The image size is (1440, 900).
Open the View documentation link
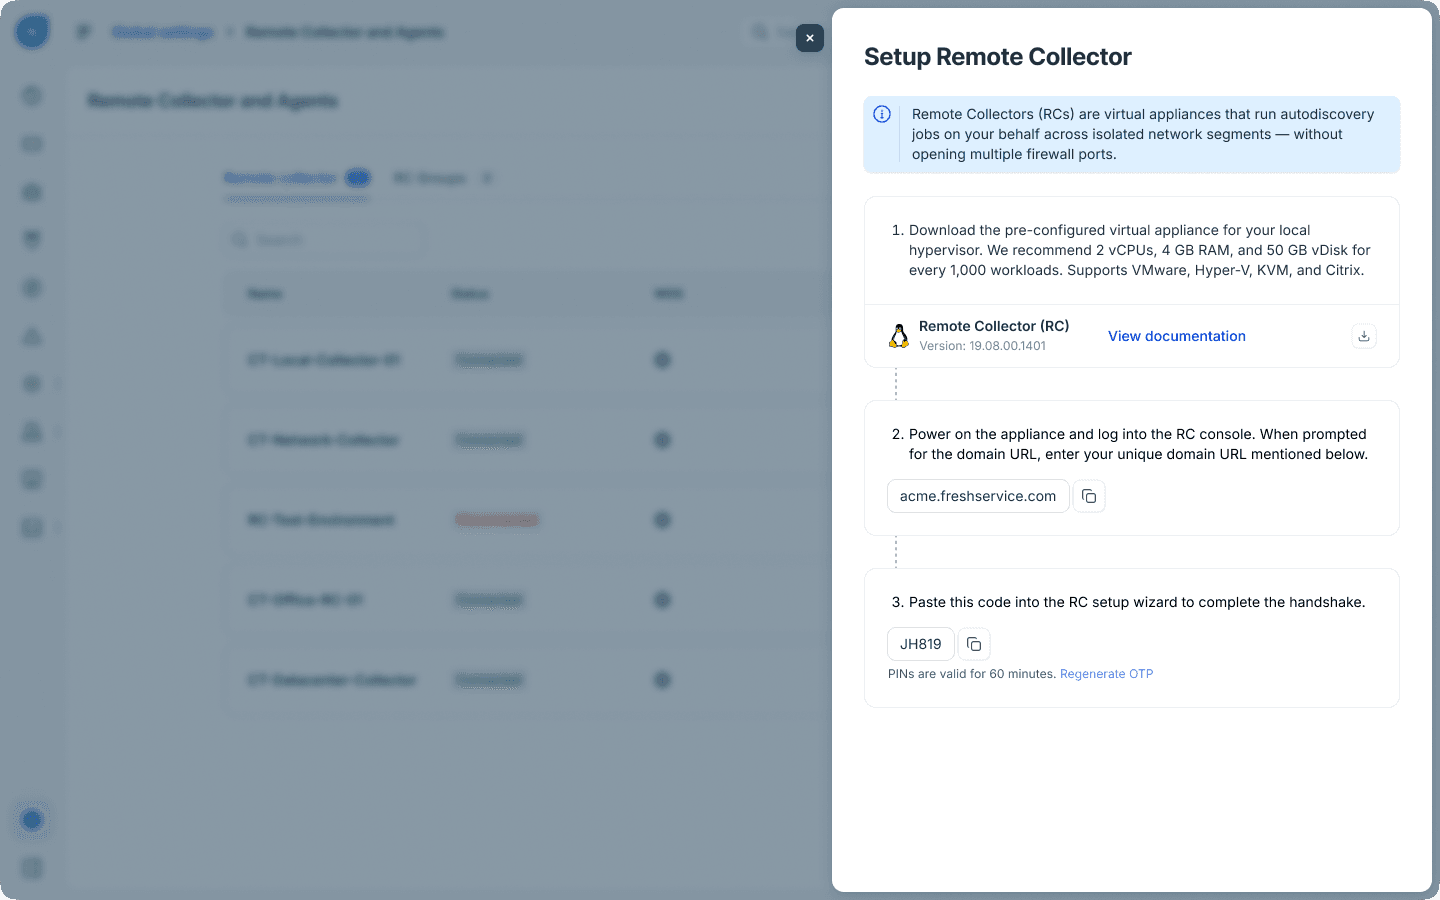[1177, 336]
